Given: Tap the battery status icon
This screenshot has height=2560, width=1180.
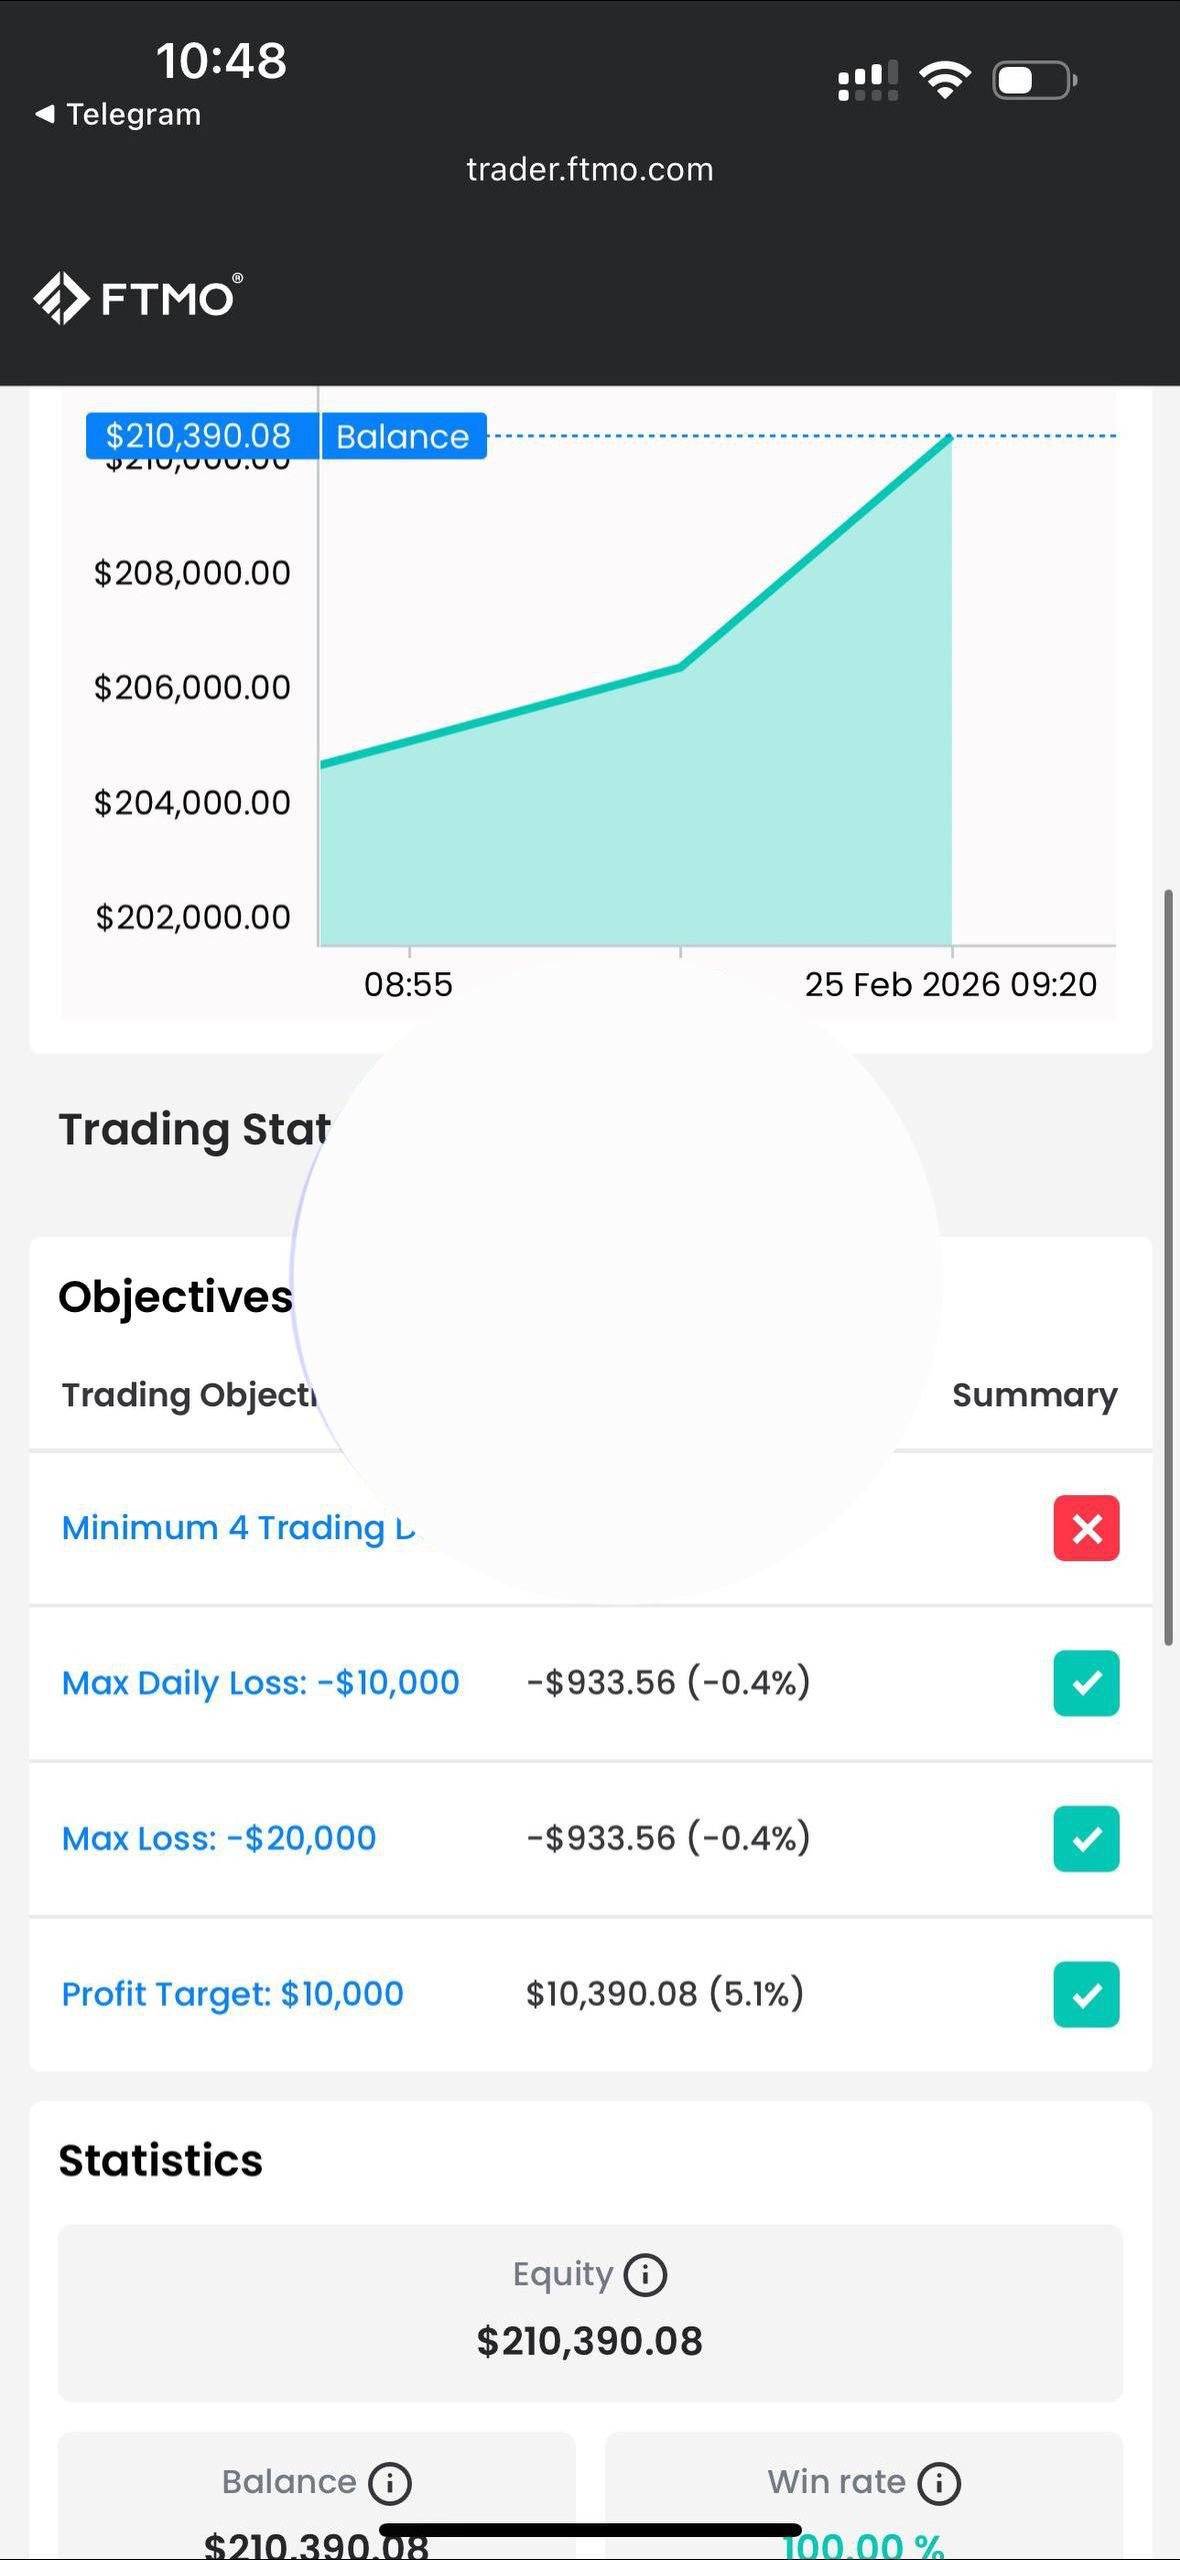Looking at the screenshot, I should click(x=1034, y=80).
